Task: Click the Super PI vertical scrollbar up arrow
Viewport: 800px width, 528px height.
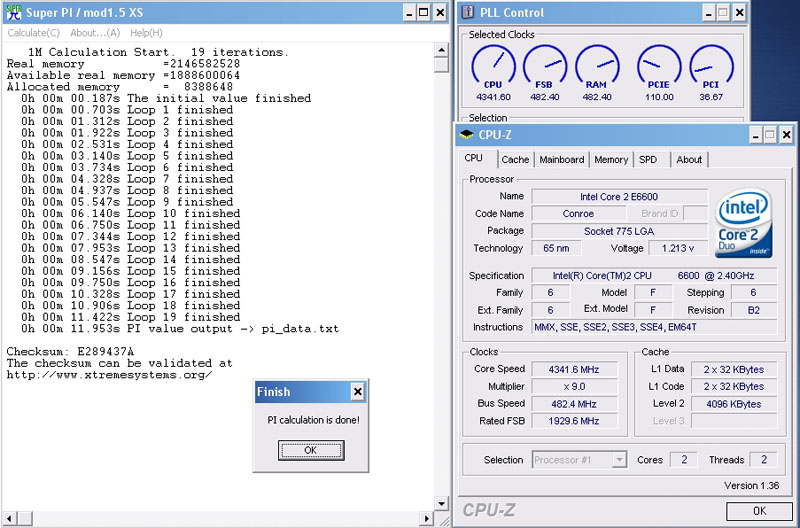Action: 441,49
